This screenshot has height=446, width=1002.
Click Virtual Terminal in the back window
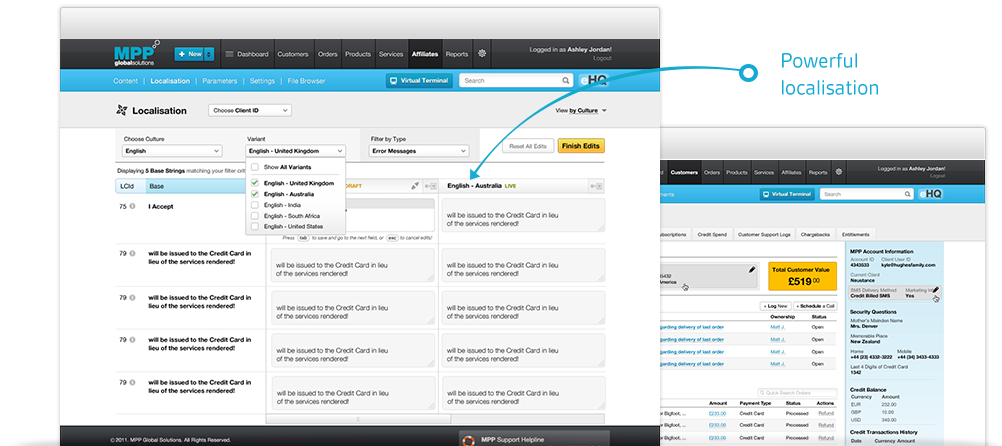tap(787, 194)
